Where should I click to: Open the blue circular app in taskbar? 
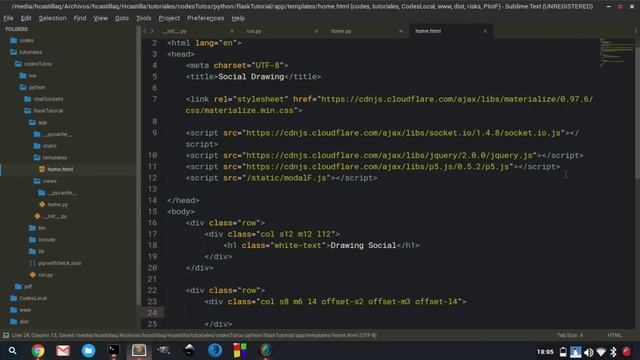(215, 351)
